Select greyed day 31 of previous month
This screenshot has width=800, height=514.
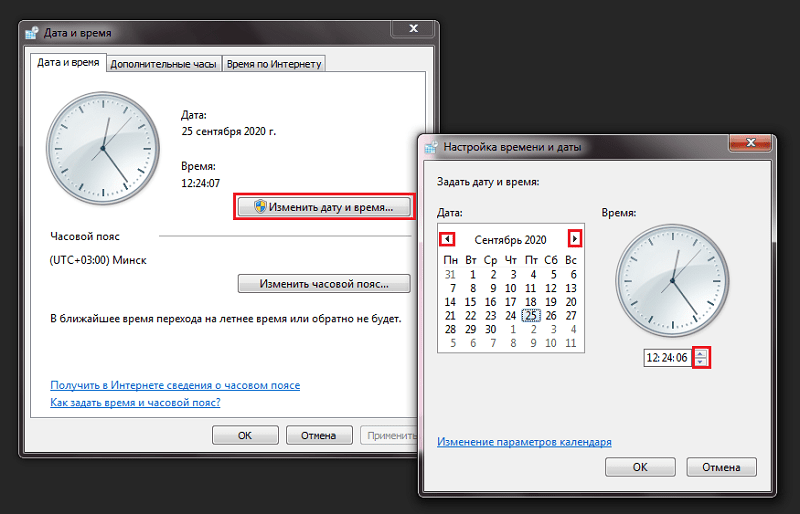[450, 275]
